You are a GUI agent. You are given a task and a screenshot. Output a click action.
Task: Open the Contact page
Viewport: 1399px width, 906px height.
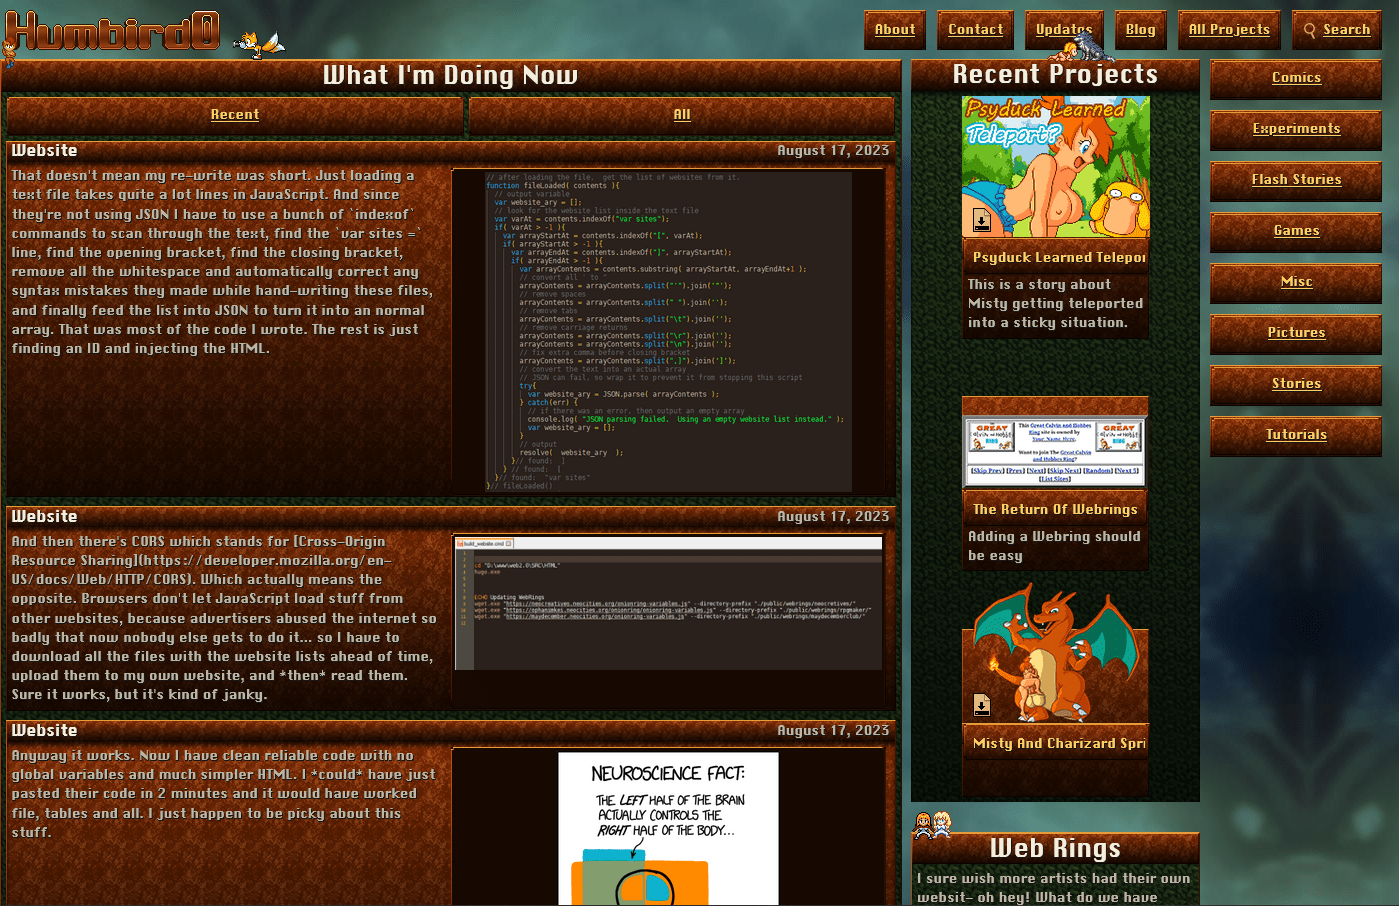[x=975, y=30]
